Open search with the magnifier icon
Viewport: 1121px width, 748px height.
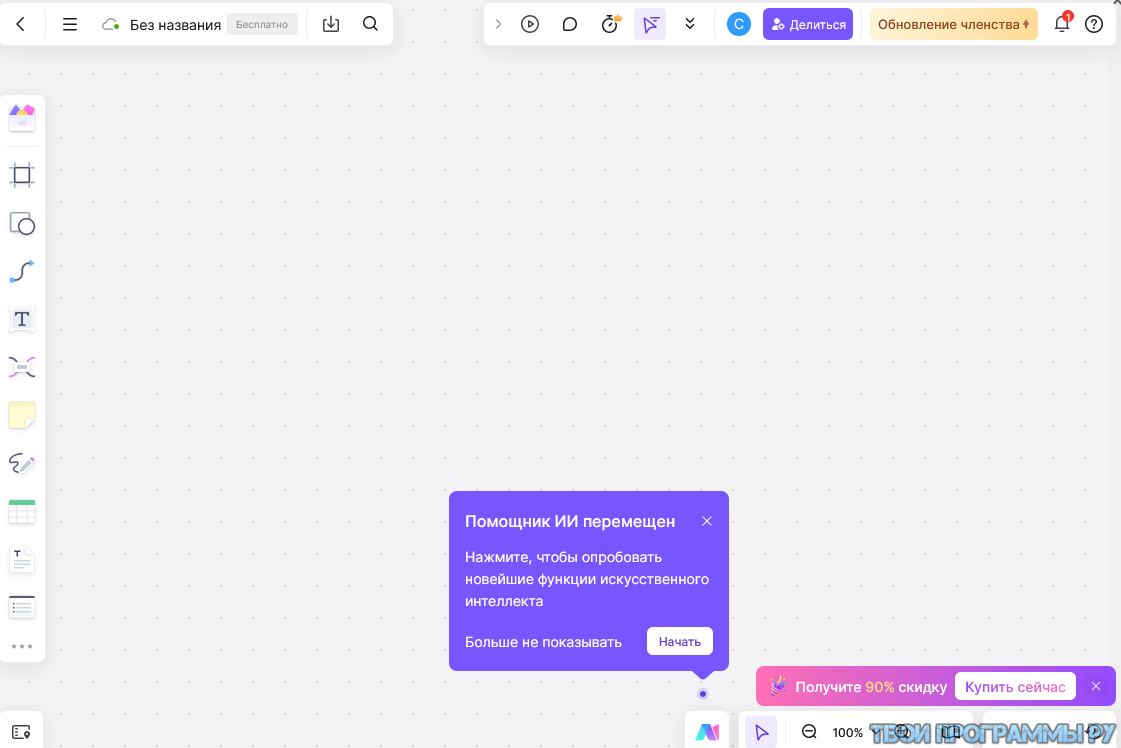(370, 24)
